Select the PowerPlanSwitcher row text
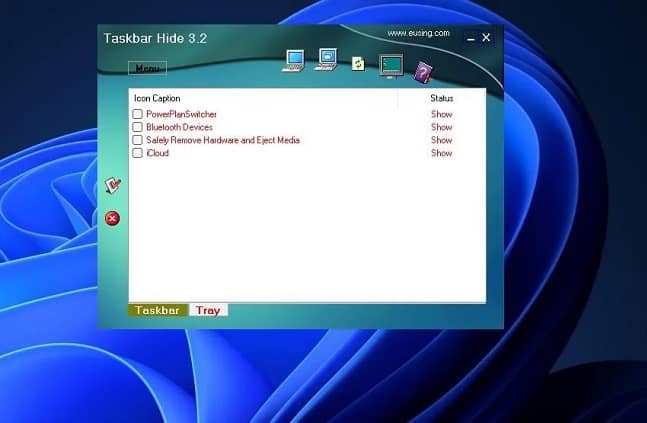This screenshot has height=423, width=647. pos(181,114)
